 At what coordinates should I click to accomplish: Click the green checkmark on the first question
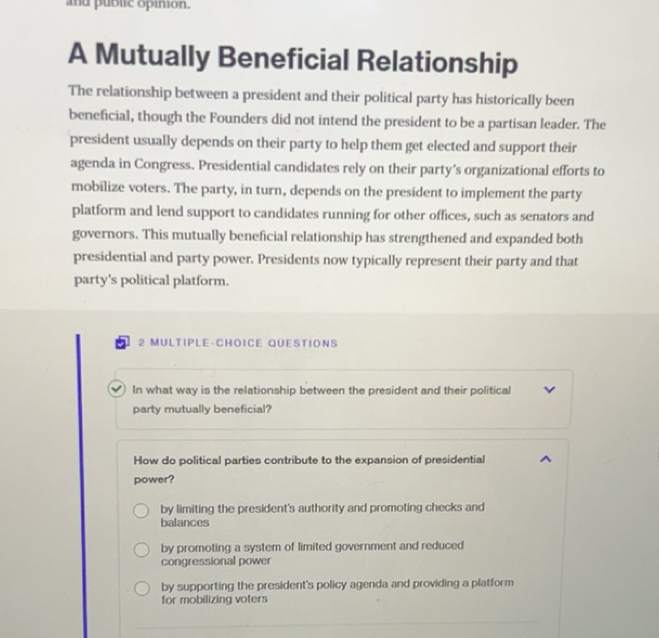118,391
